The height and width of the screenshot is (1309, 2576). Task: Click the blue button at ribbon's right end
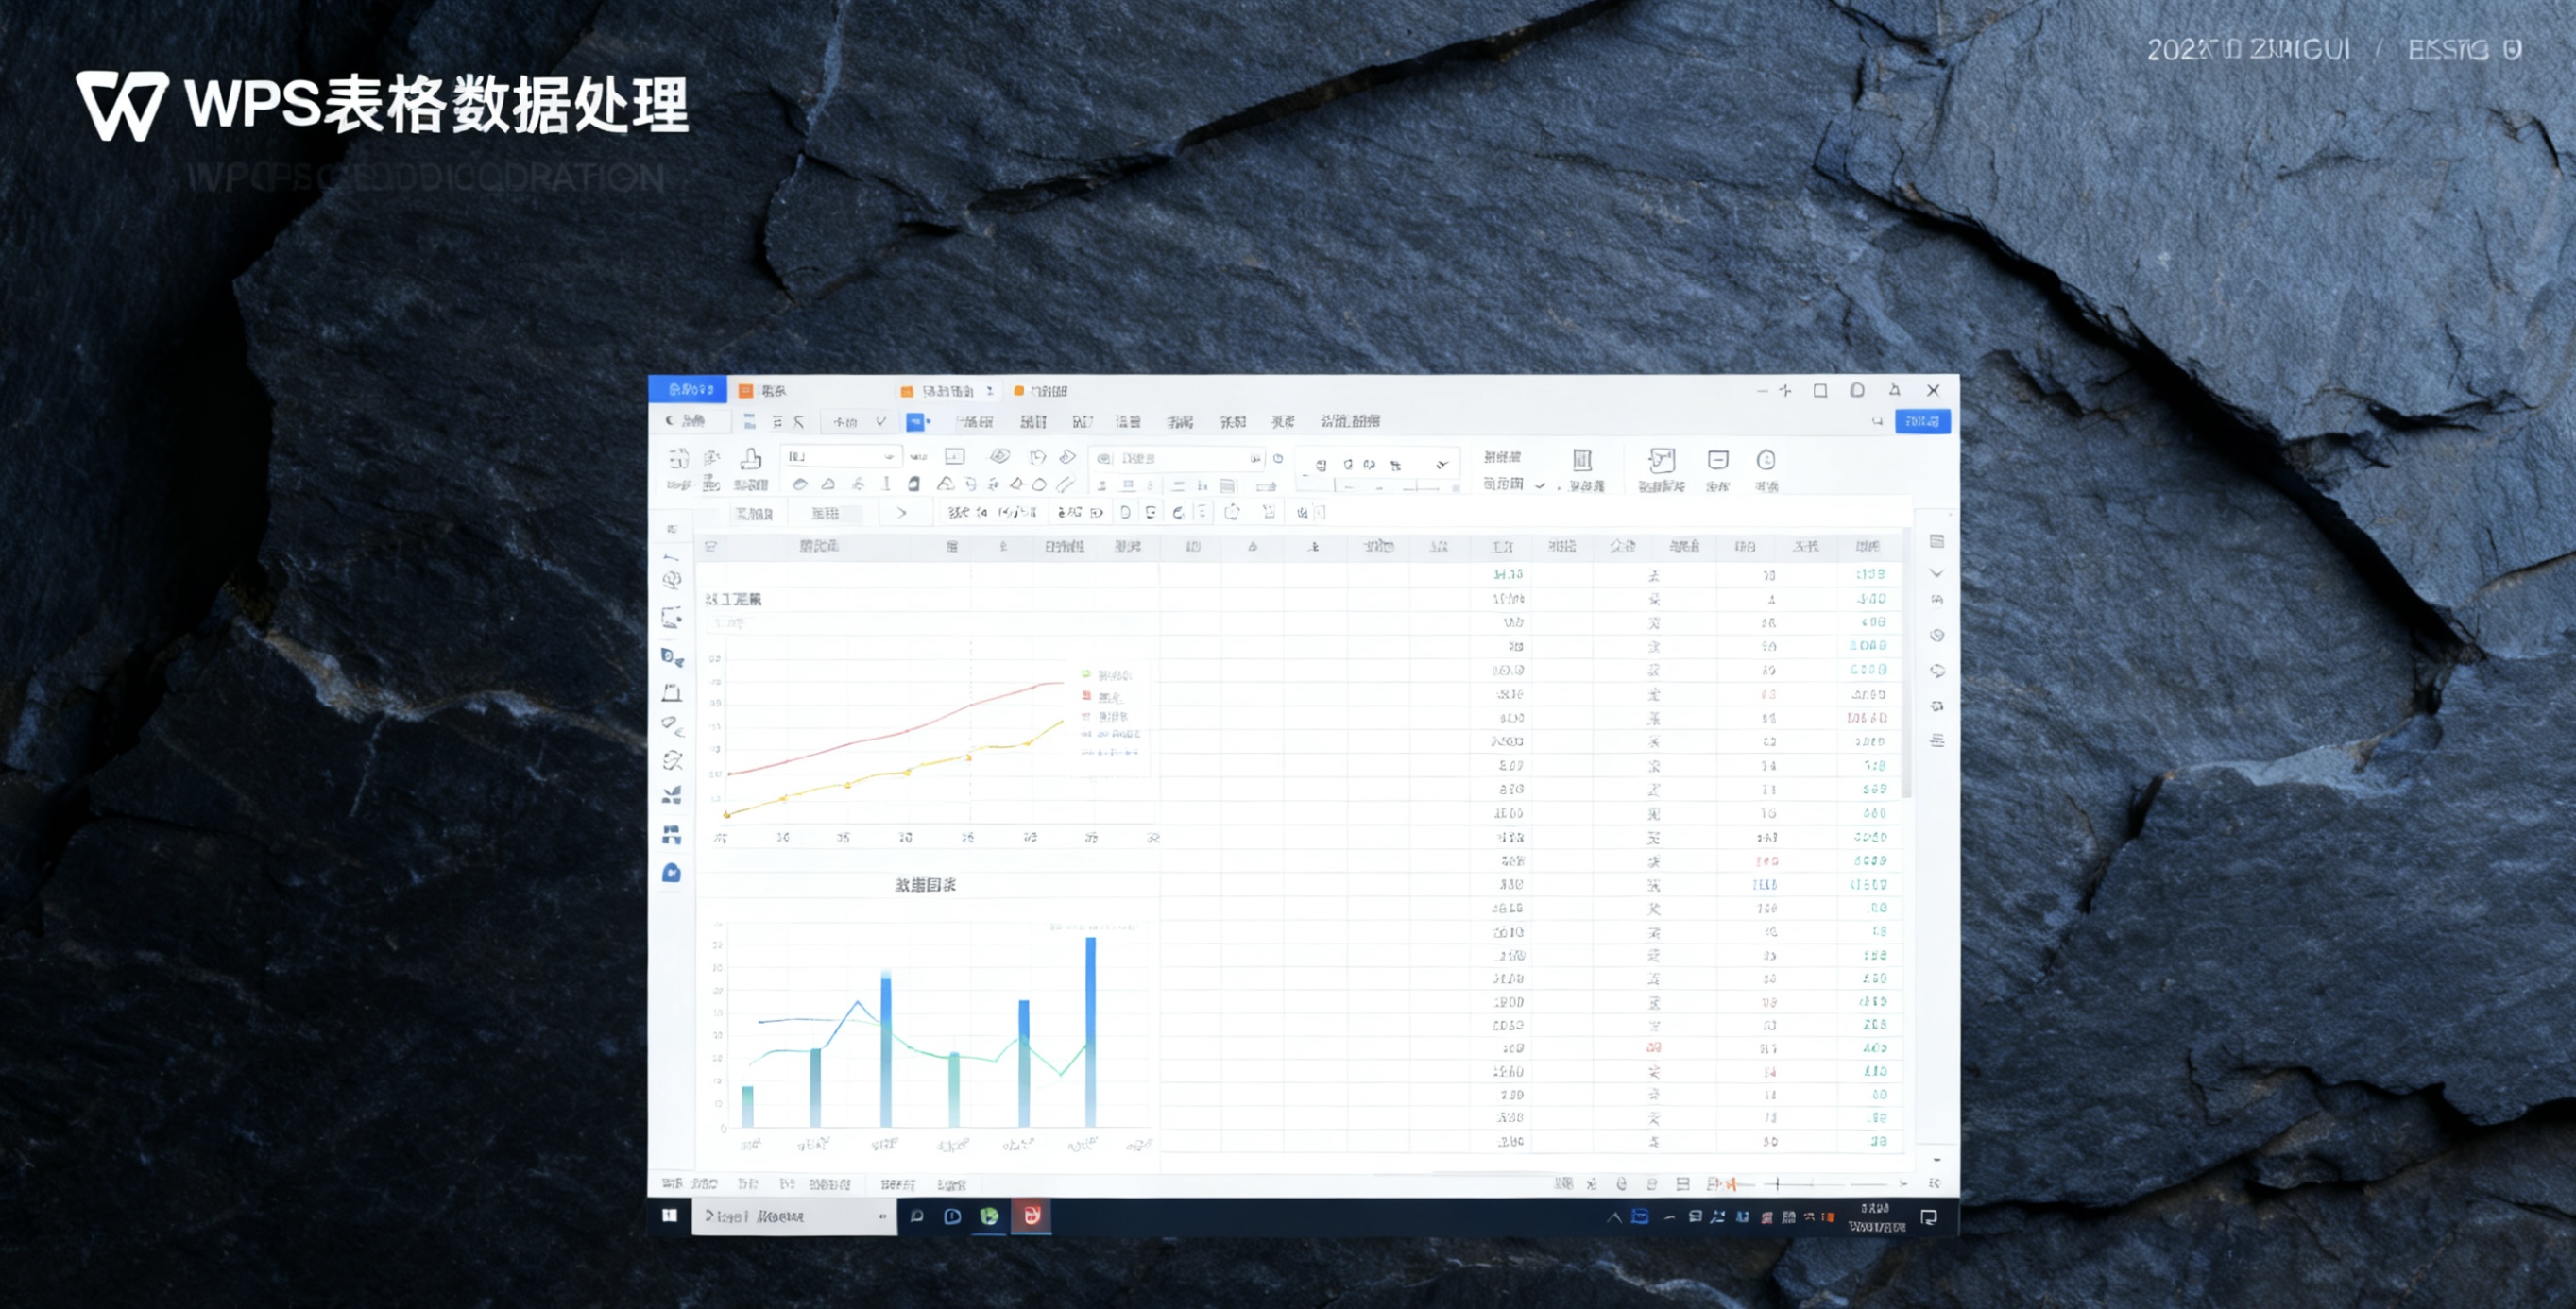[x=1922, y=421]
